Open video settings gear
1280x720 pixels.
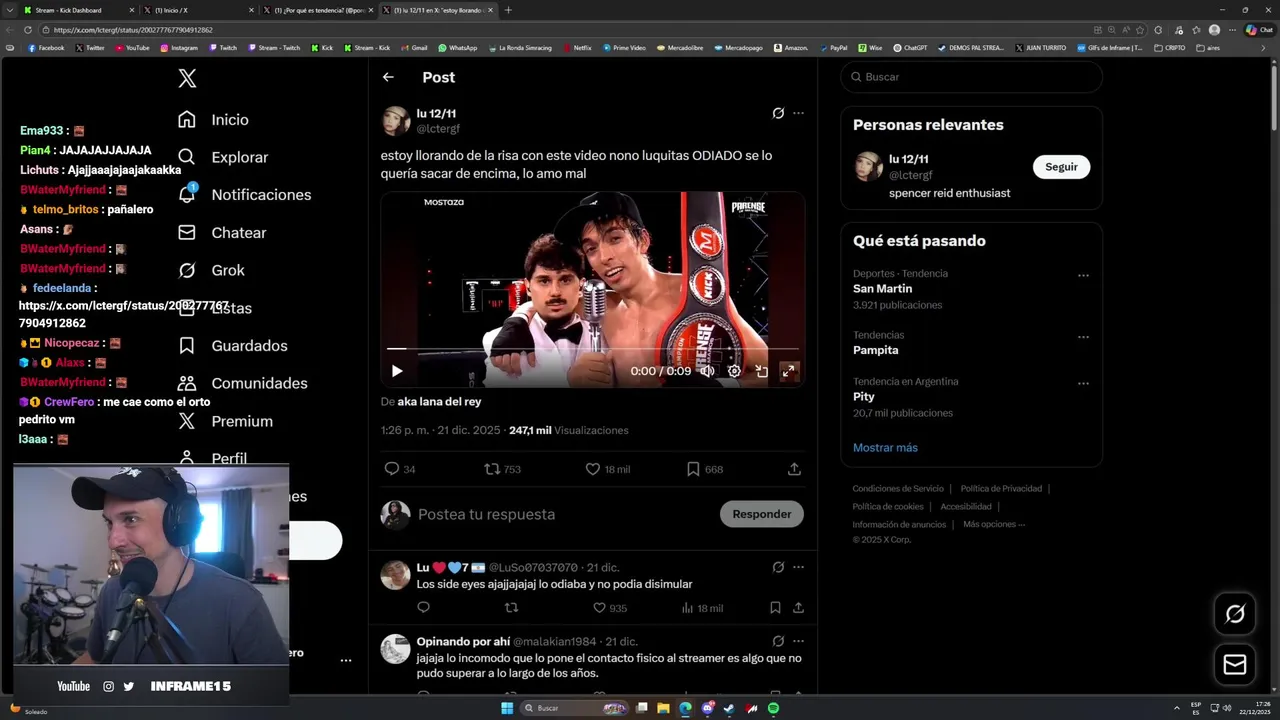click(734, 371)
